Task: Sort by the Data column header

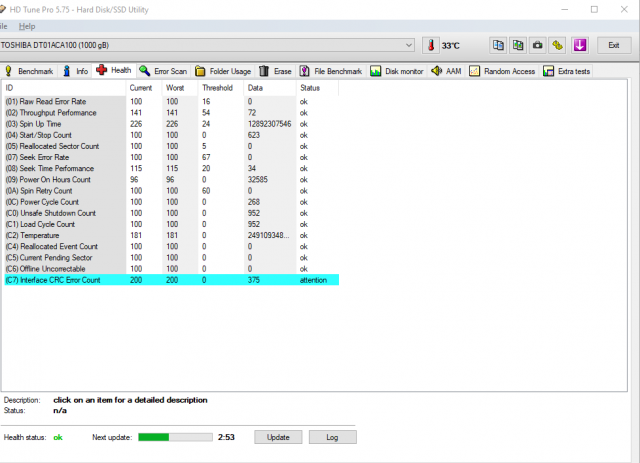Action: tap(270, 88)
